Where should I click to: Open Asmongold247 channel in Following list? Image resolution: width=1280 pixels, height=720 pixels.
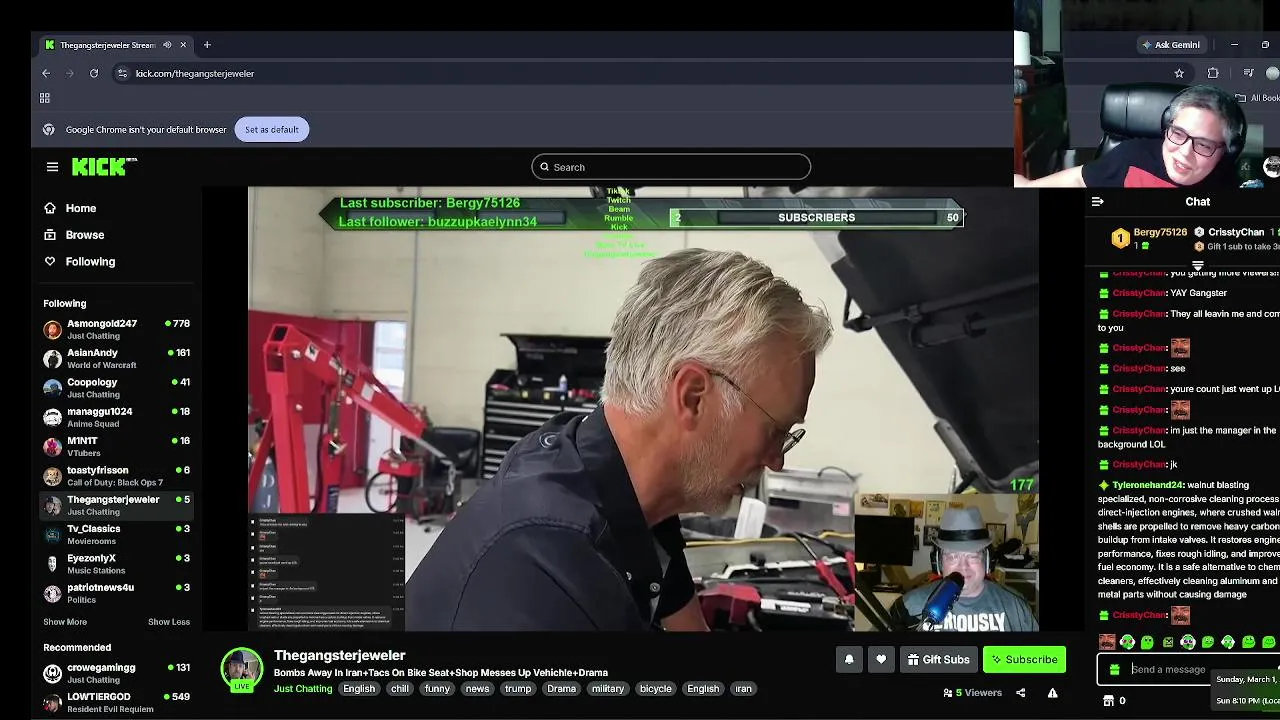116,329
